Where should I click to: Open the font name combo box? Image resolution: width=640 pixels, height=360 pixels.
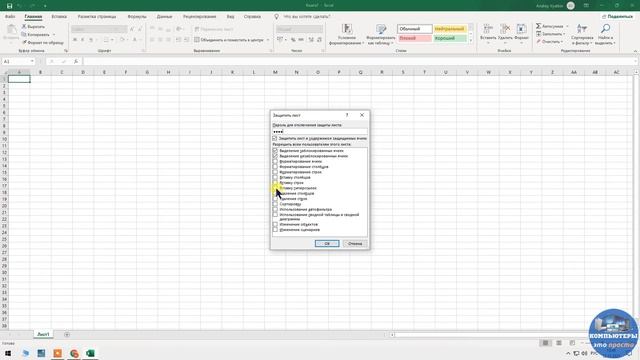[x=99, y=29]
